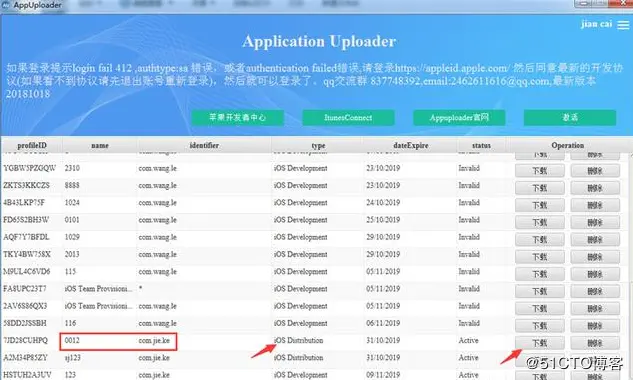The height and width of the screenshot is (380, 633).
Task: Click expiry date 25/10/2019
Action: point(383,220)
